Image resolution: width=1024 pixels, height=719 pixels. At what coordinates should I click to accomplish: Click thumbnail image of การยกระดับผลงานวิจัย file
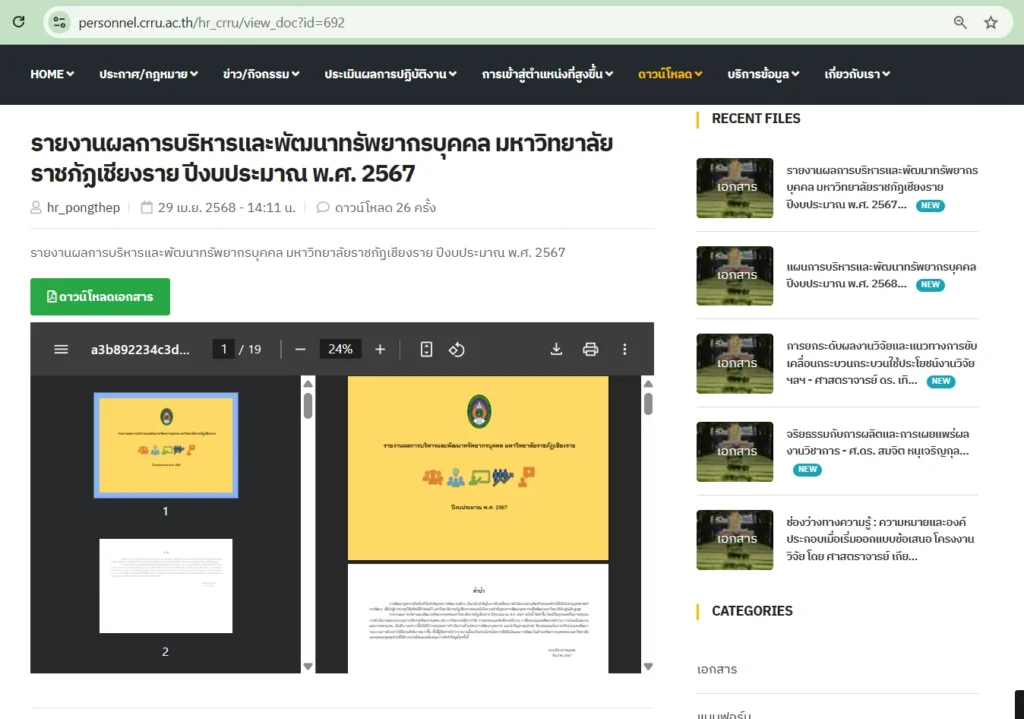pos(735,364)
